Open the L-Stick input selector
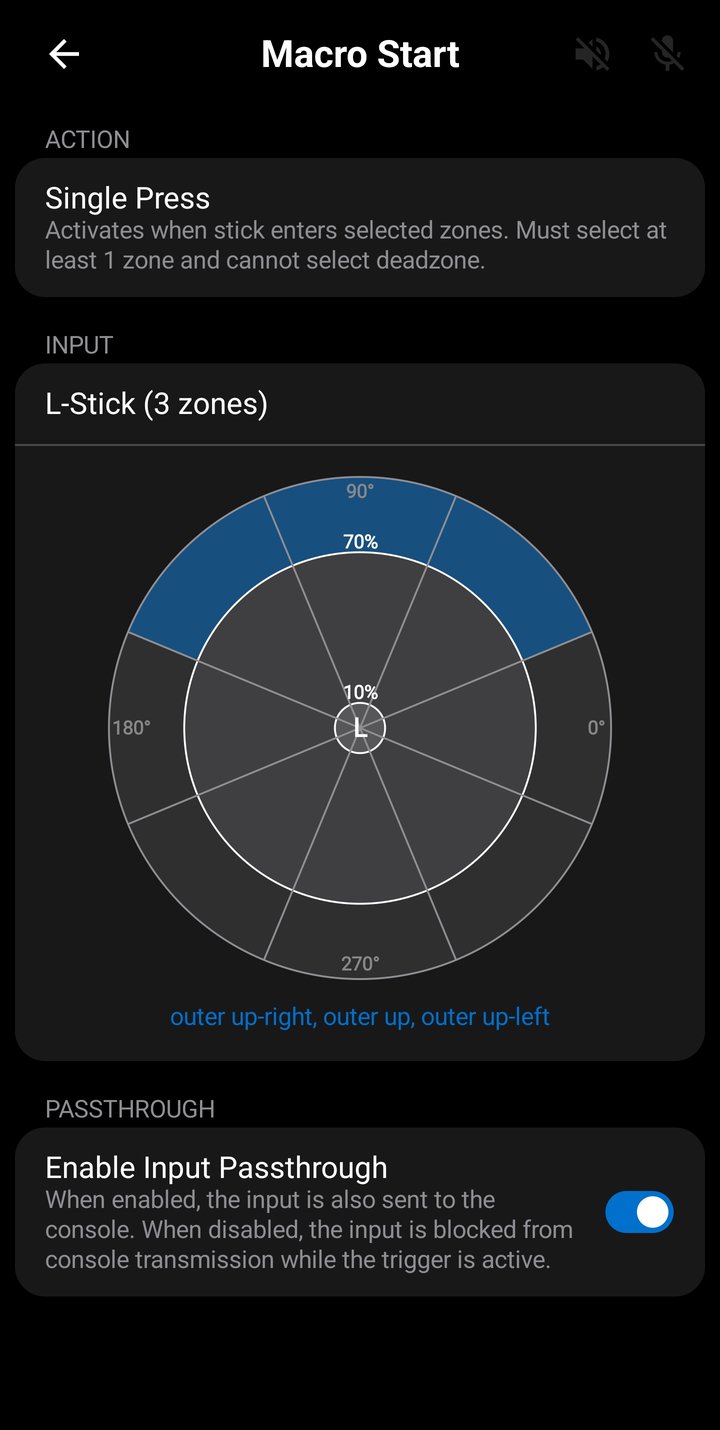The height and width of the screenshot is (1430, 720). [360, 405]
